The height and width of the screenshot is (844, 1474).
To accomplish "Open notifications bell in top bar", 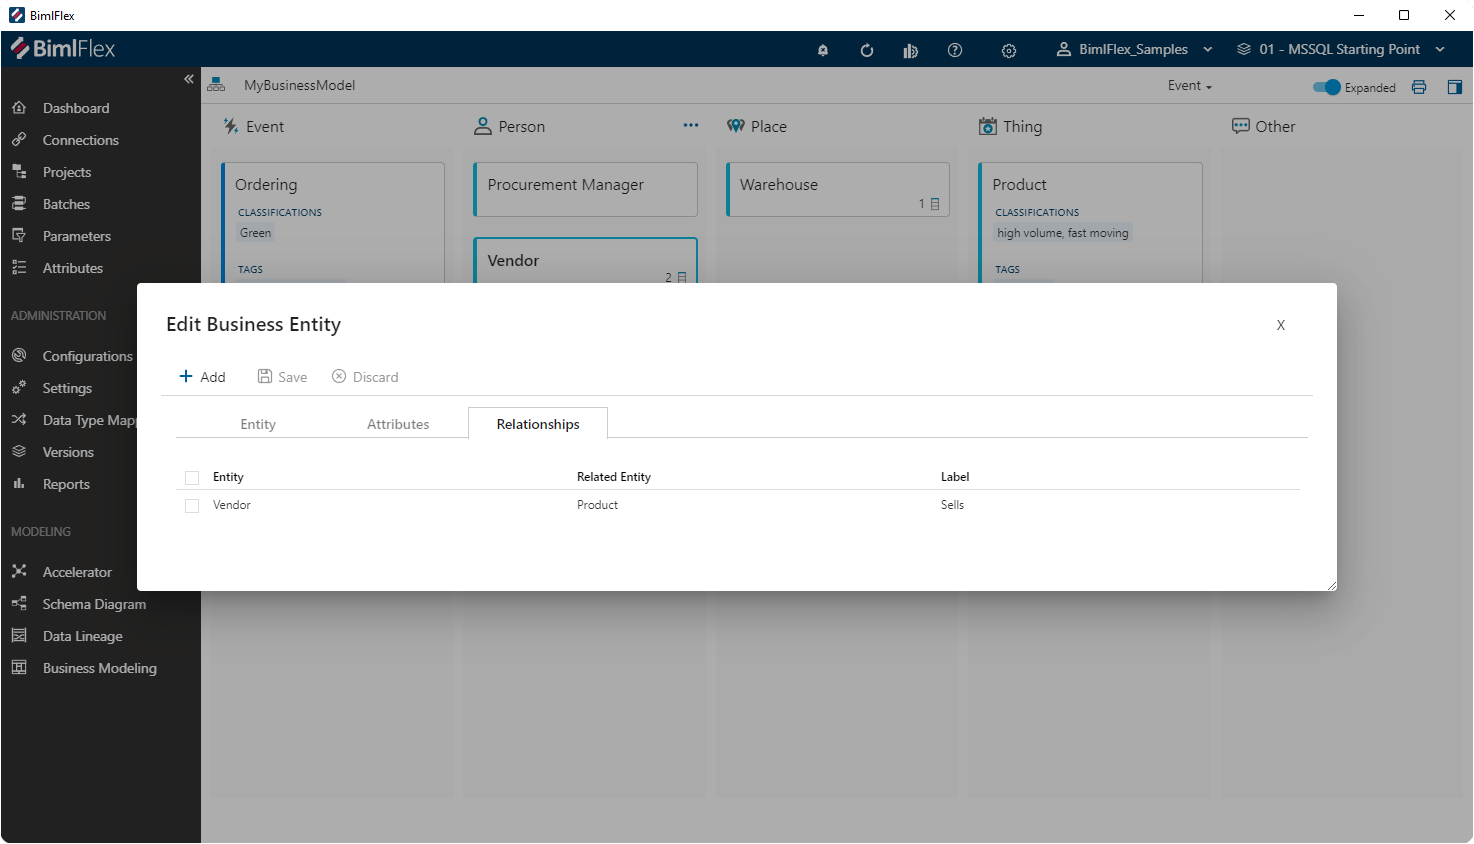I will point(822,49).
